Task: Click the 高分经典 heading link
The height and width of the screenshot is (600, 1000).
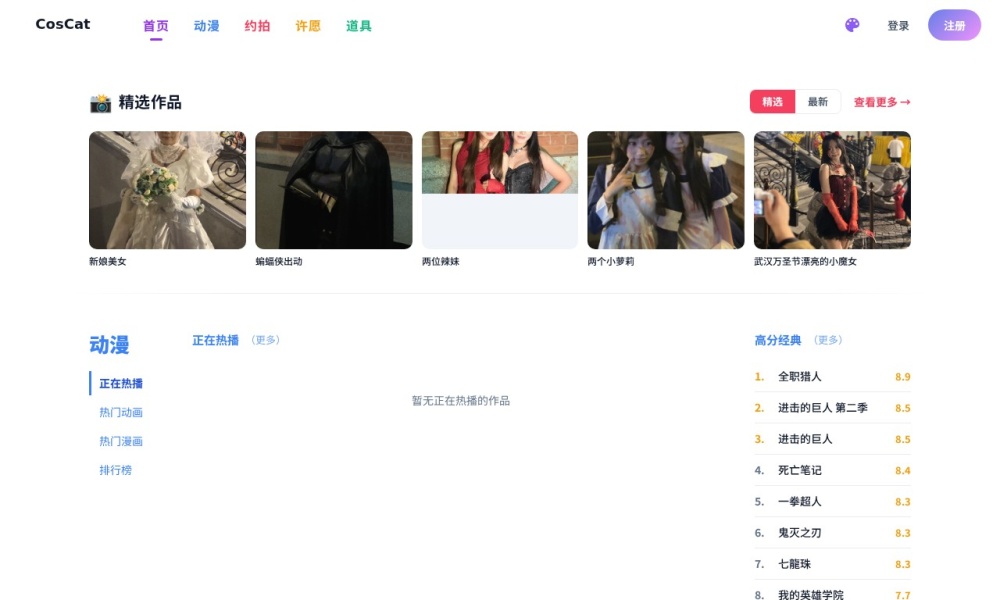Action: 778,340
